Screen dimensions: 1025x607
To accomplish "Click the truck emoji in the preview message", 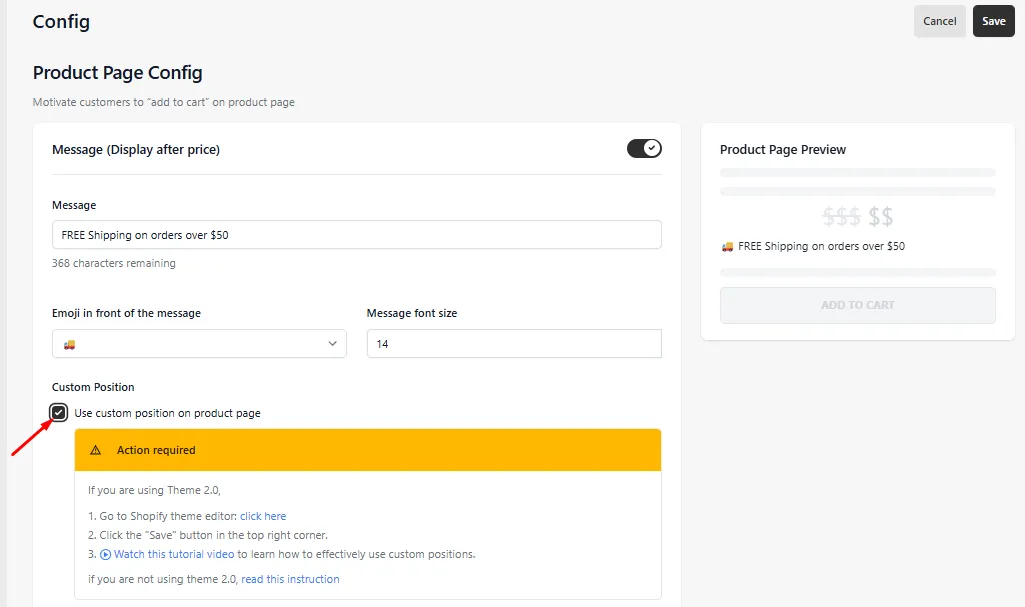I will tap(727, 247).
